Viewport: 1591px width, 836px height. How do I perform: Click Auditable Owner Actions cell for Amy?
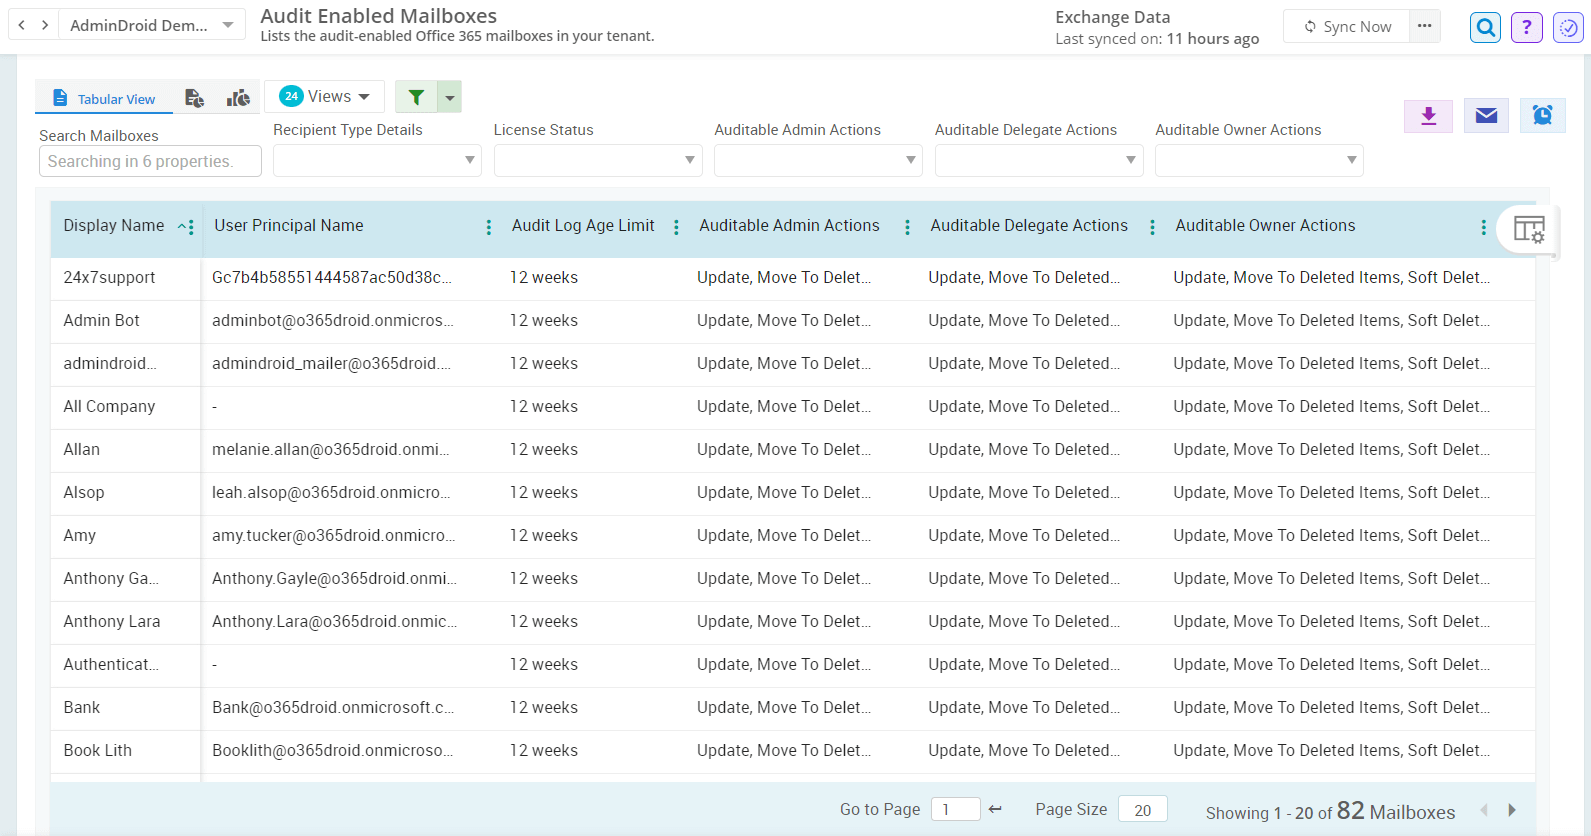tap(1331, 536)
